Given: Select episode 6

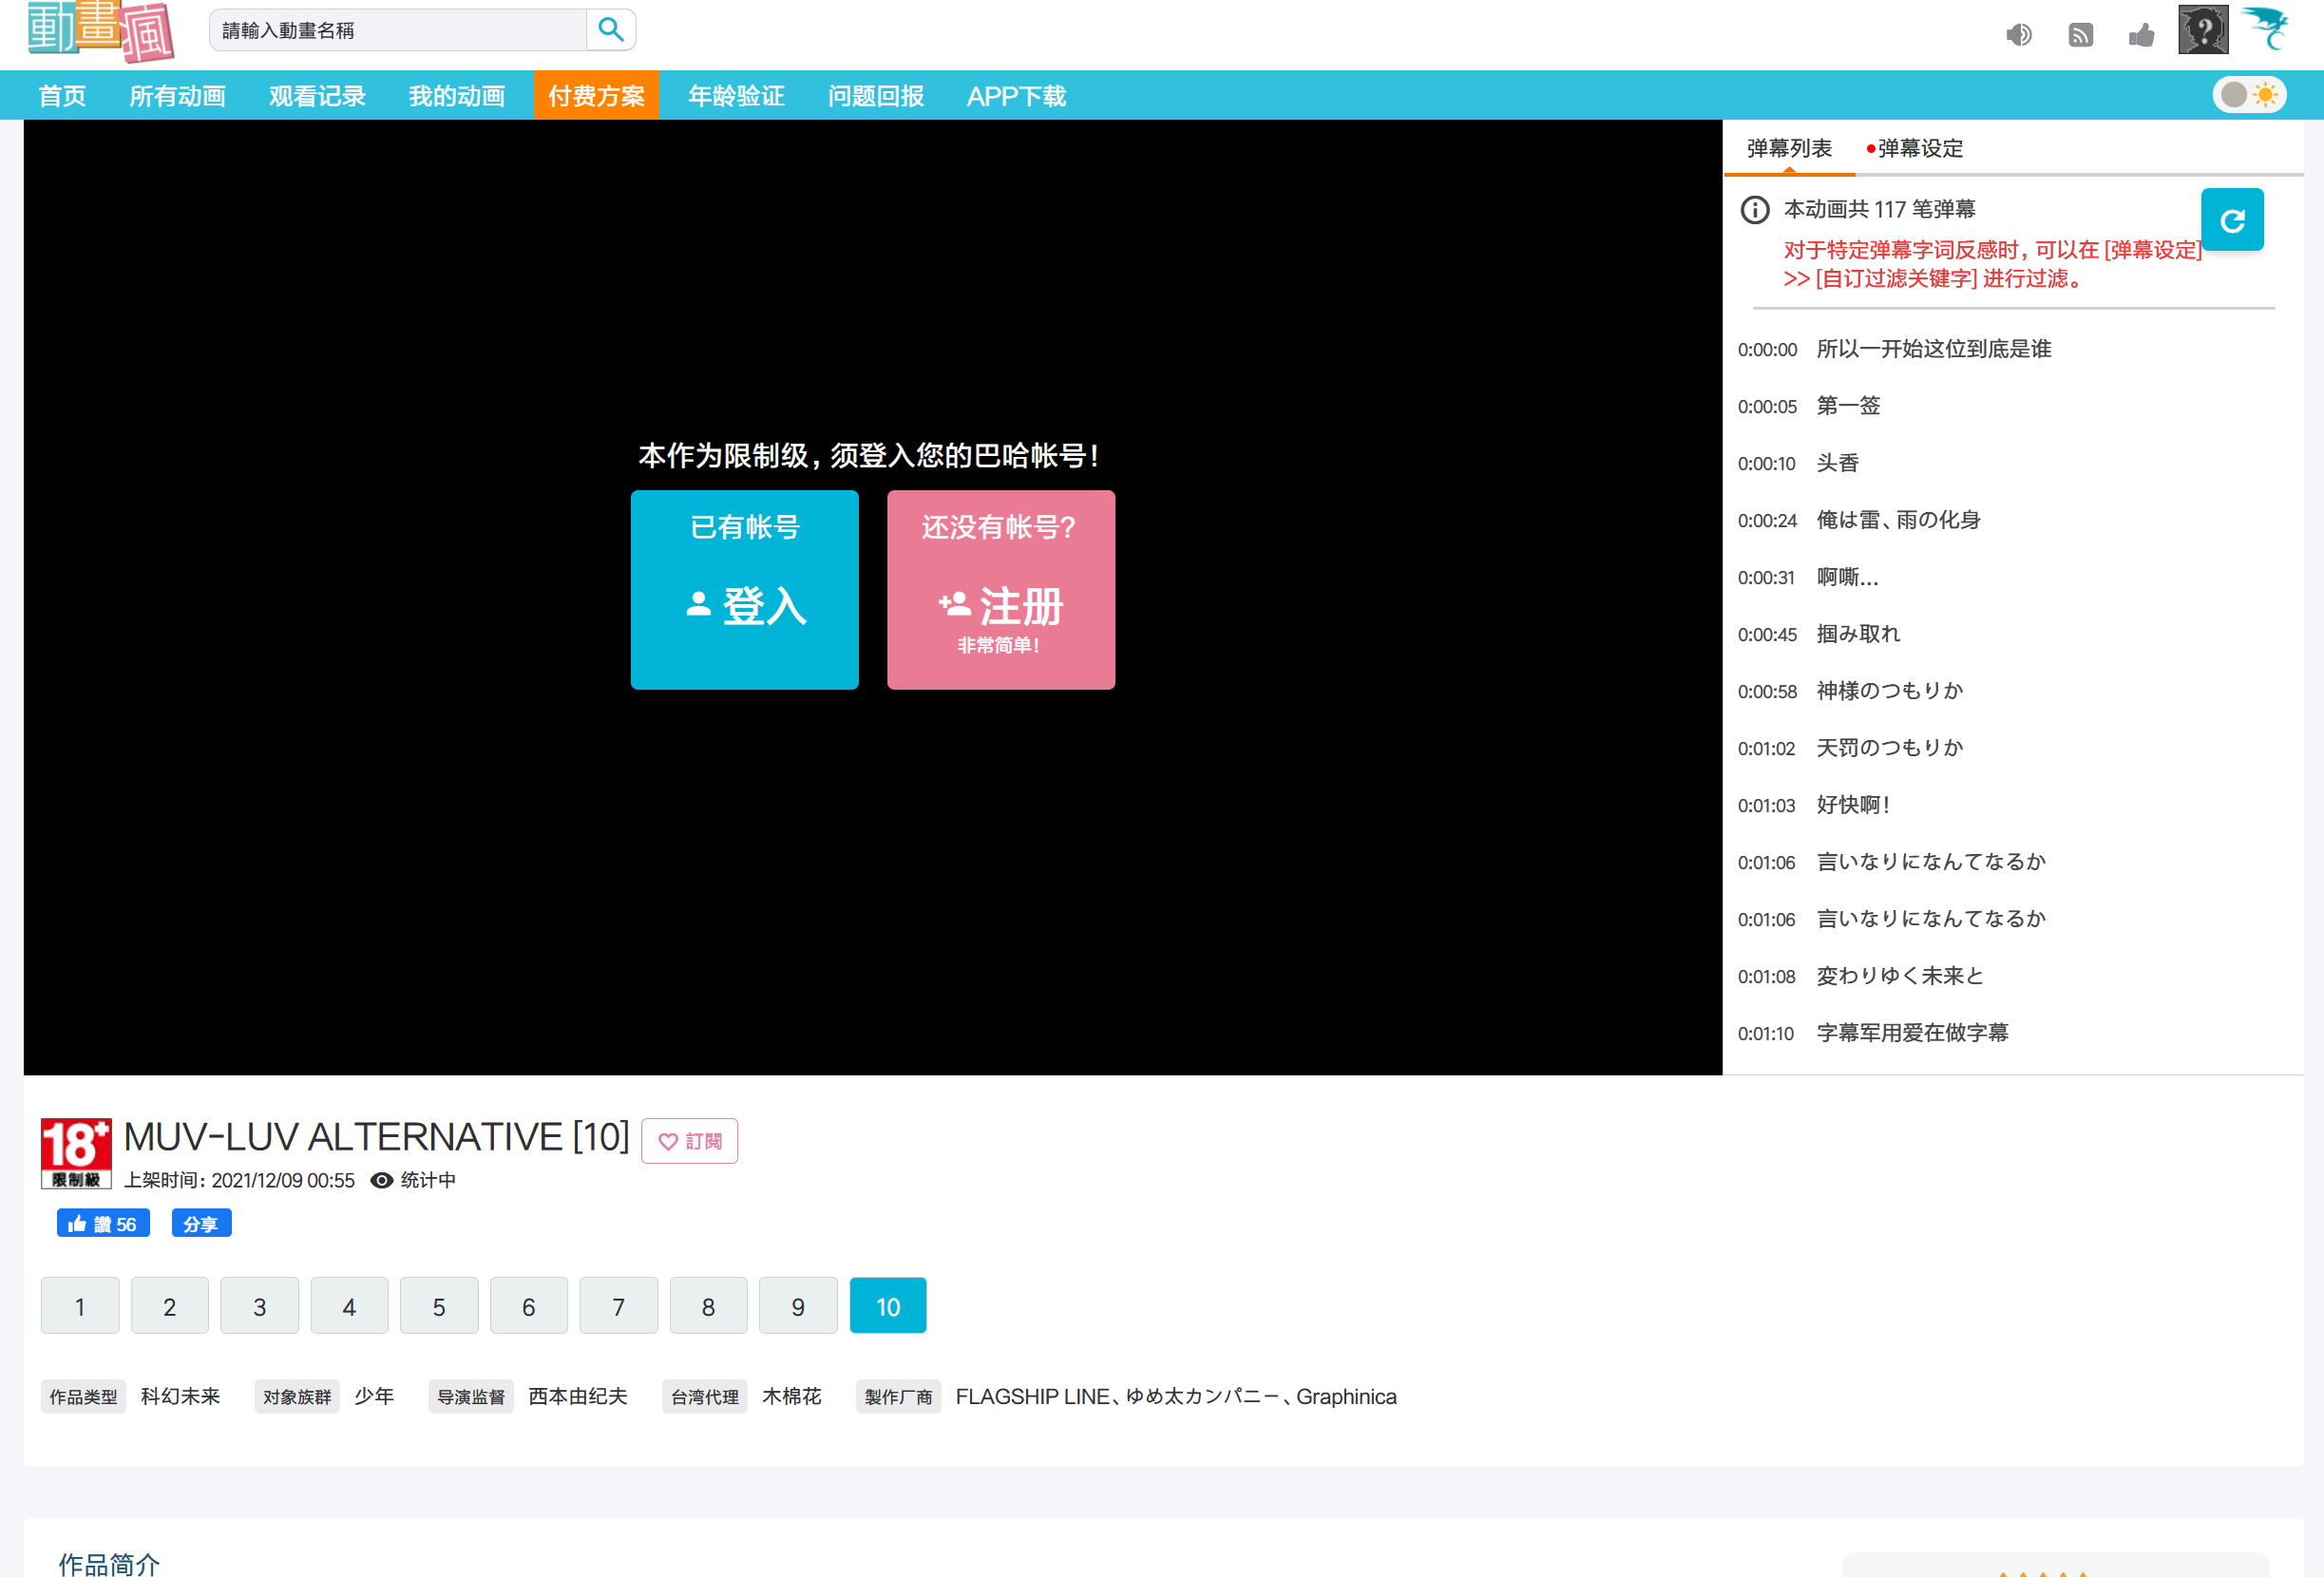Looking at the screenshot, I should [529, 1306].
